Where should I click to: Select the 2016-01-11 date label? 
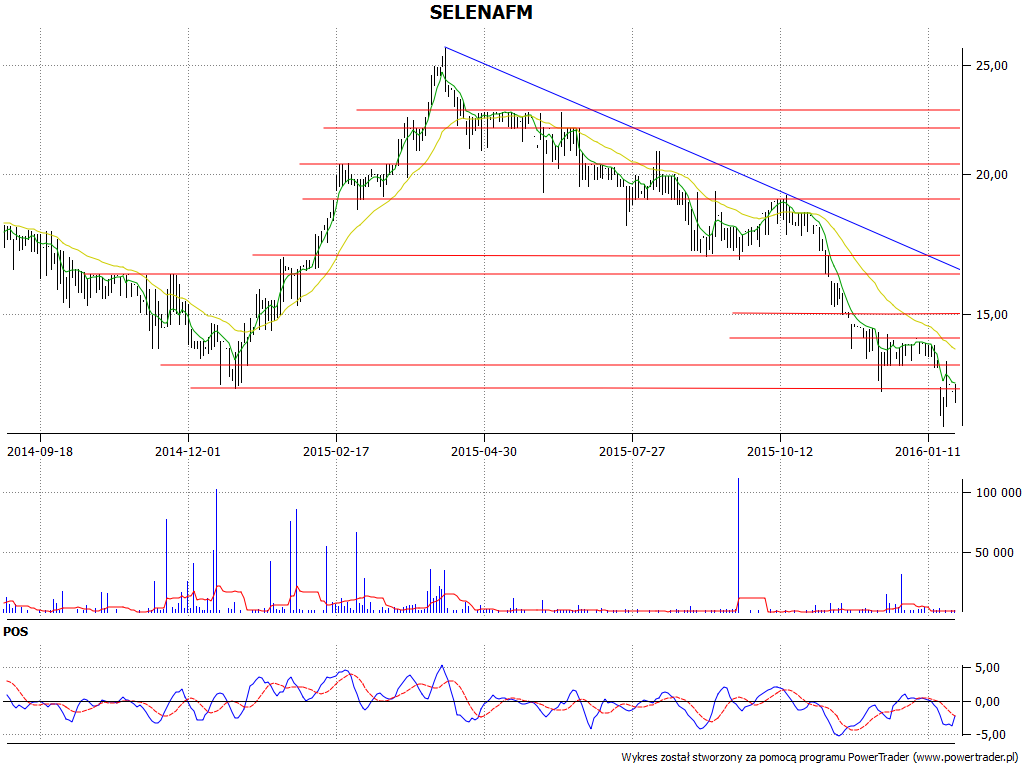point(928,451)
